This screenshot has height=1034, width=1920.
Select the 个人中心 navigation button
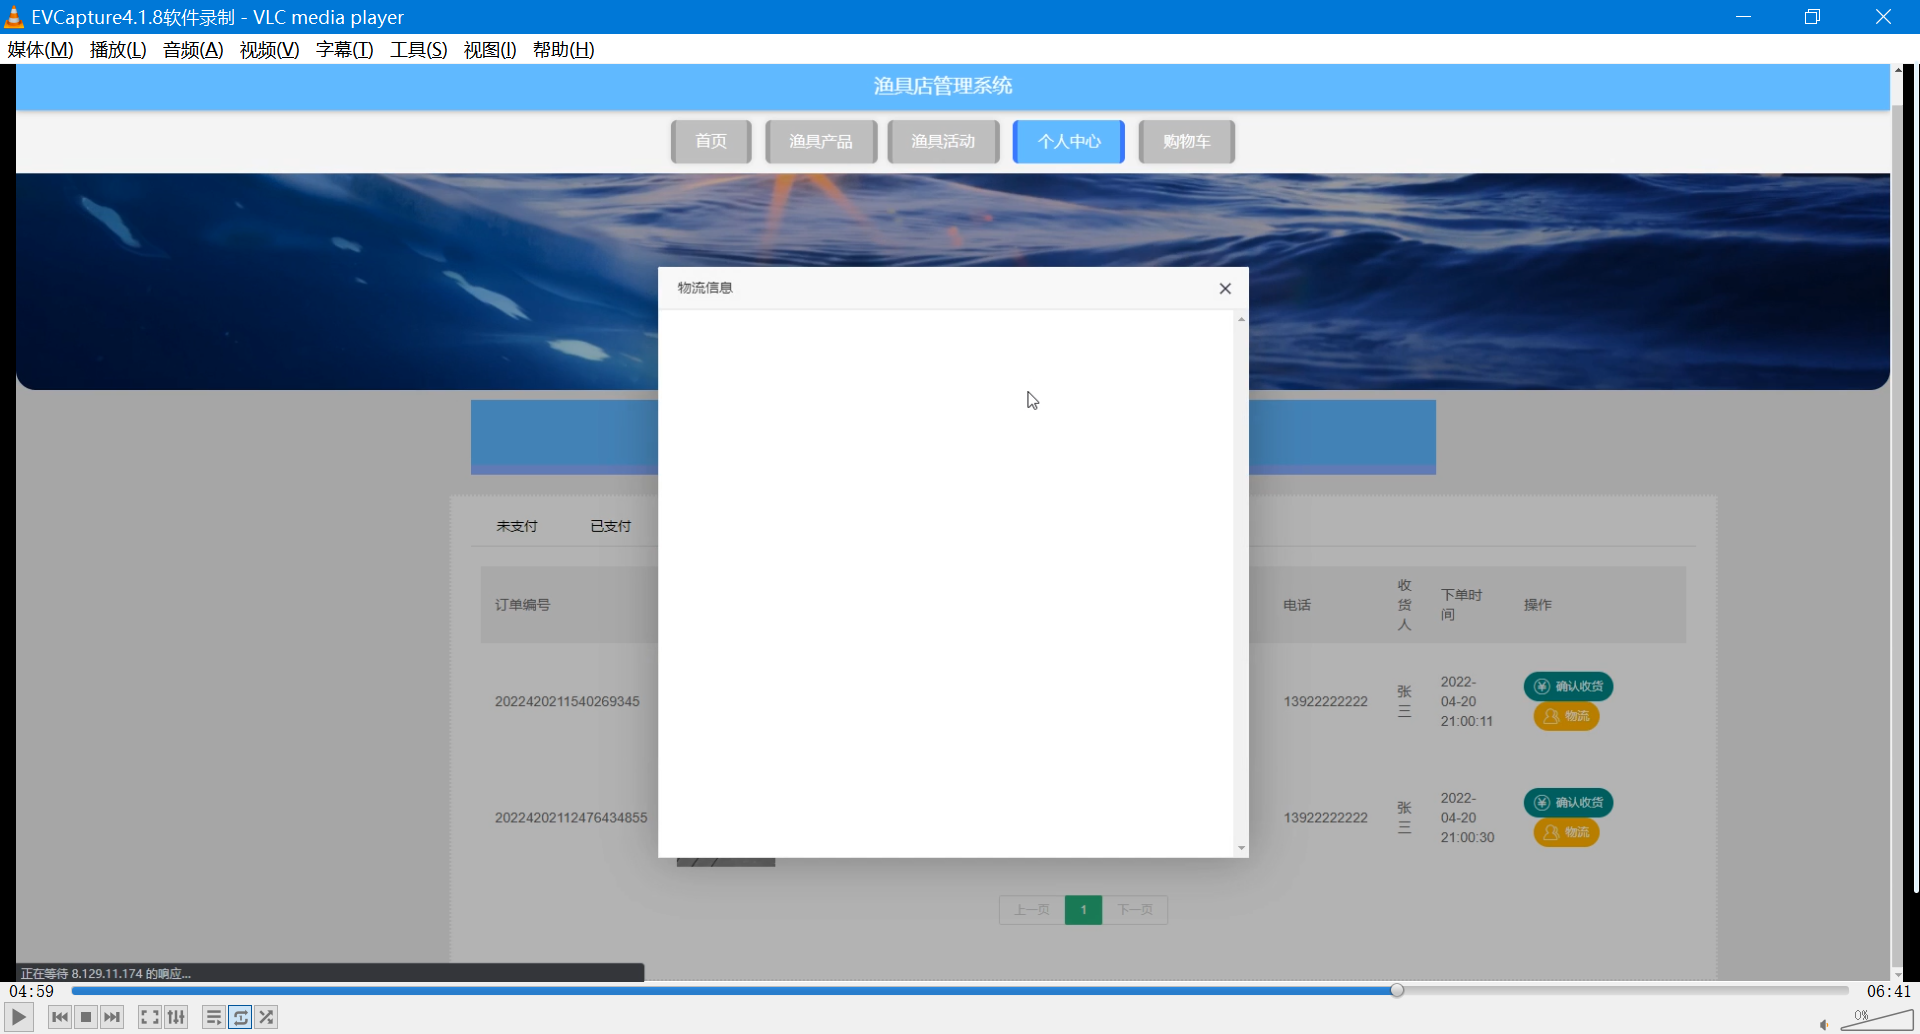[x=1069, y=141]
